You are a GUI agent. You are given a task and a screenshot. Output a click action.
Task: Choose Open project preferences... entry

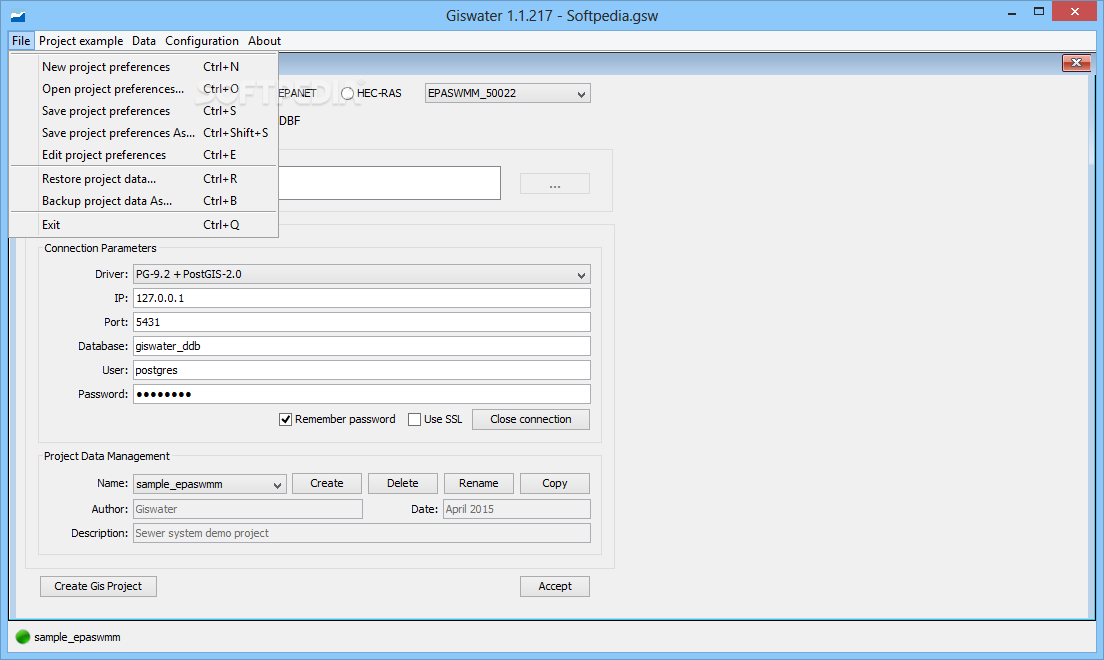click(x=144, y=89)
